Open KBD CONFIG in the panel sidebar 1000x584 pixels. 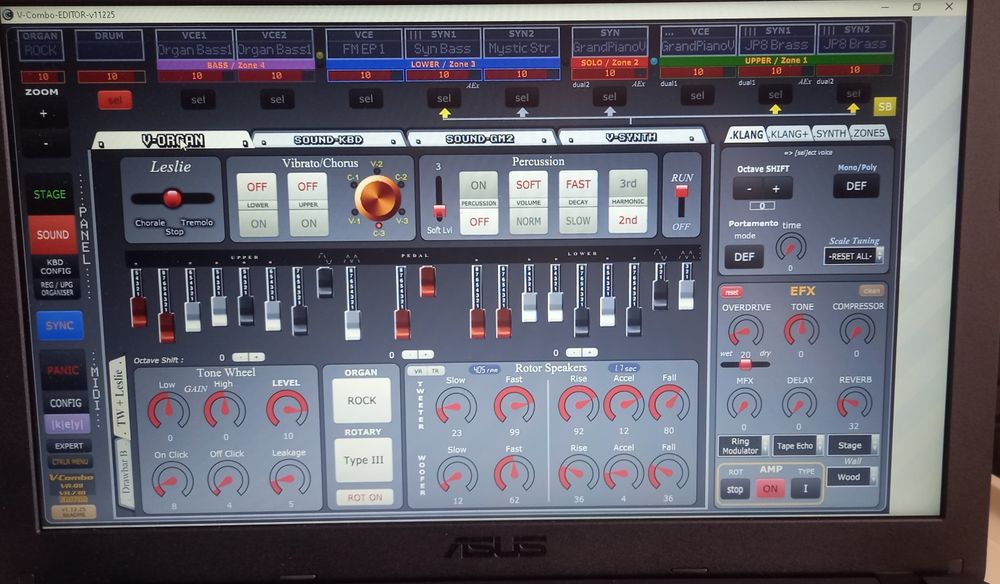55,266
